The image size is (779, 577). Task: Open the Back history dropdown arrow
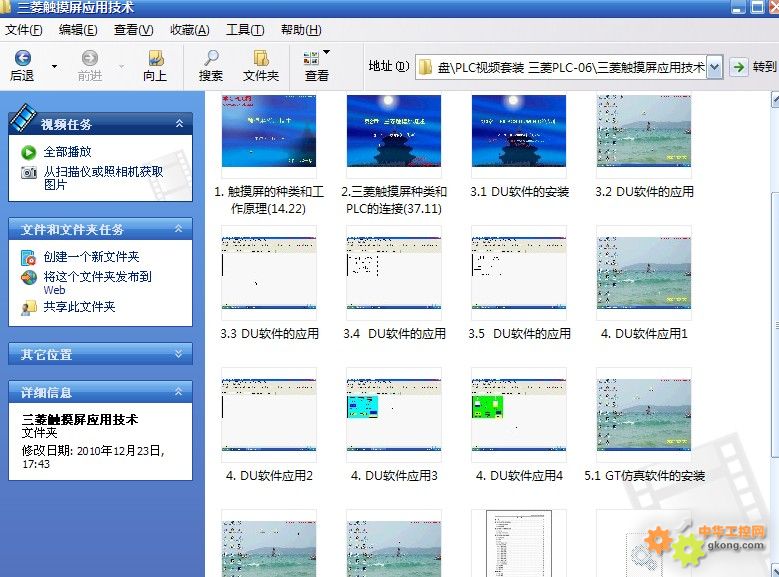[x=54, y=66]
